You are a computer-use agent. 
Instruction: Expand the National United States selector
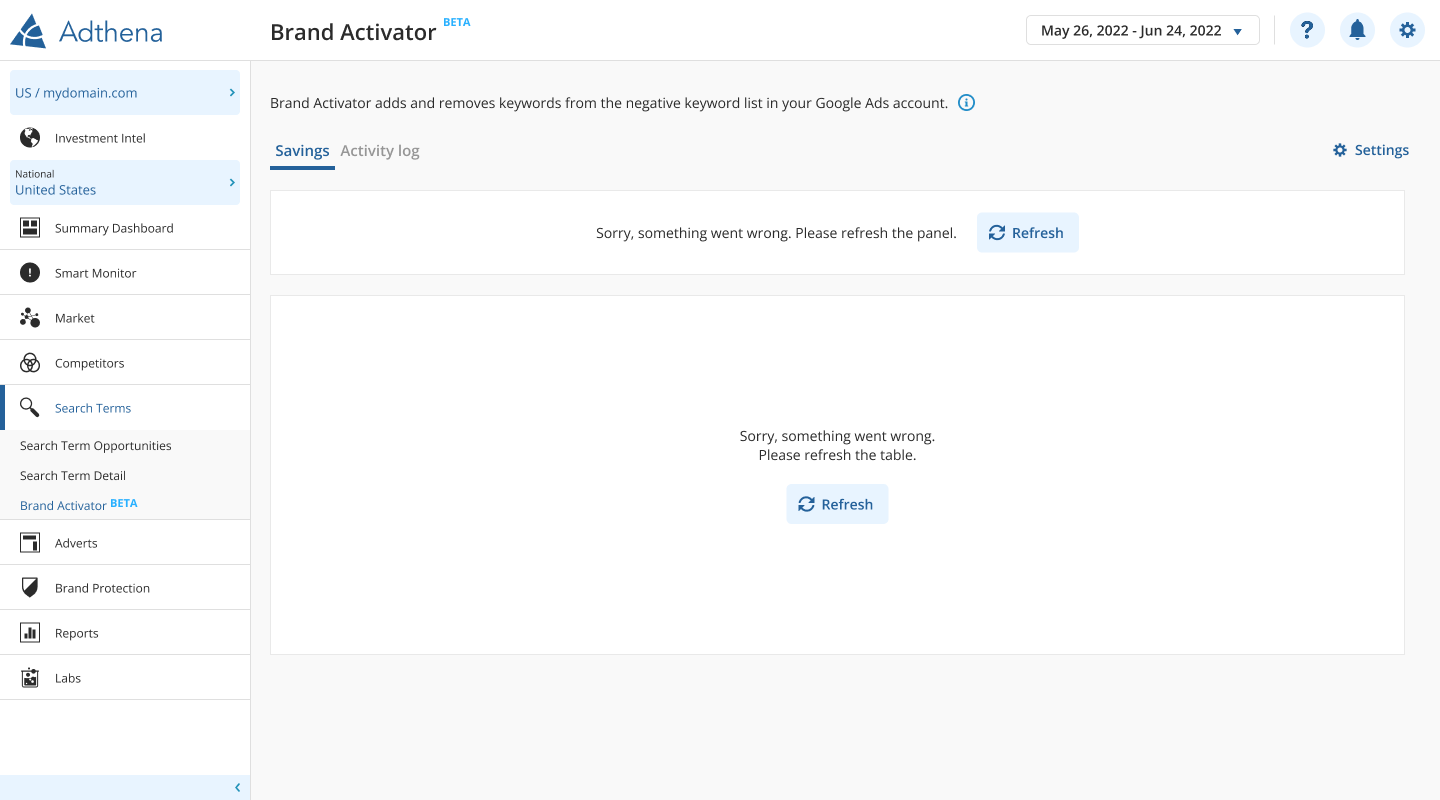pos(125,182)
